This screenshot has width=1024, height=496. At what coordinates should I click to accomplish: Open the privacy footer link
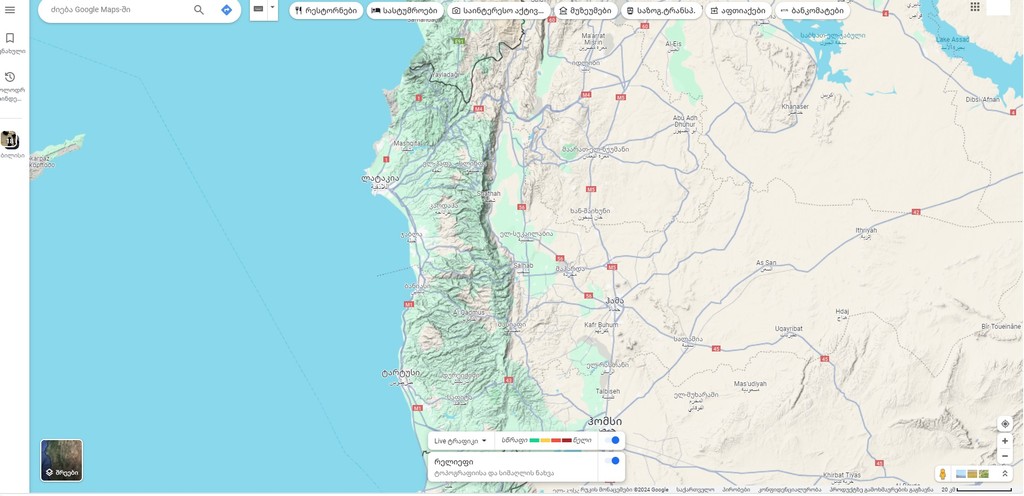point(789,489)
